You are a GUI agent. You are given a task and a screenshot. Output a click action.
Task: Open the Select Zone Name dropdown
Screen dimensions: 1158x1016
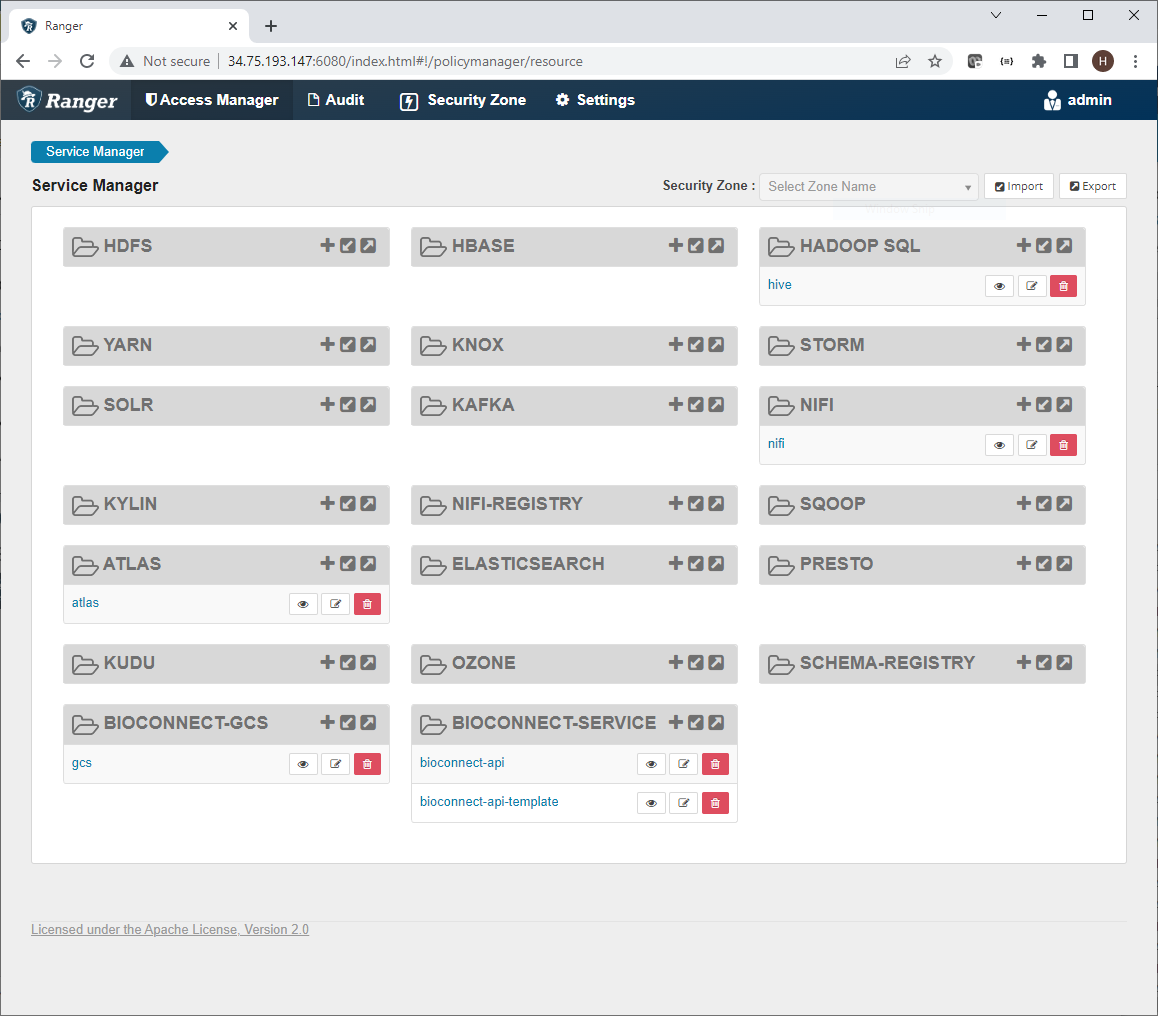868,186
